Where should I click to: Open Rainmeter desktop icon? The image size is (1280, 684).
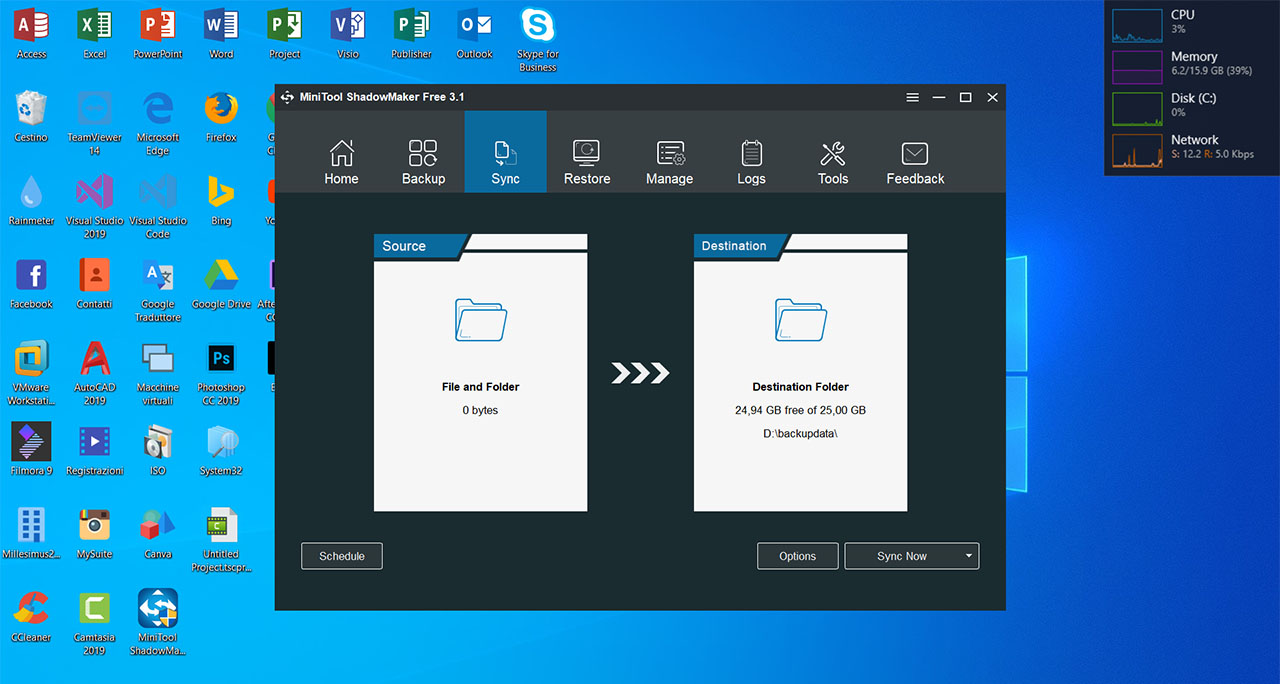pyautogui.click(x=31, y=199)
